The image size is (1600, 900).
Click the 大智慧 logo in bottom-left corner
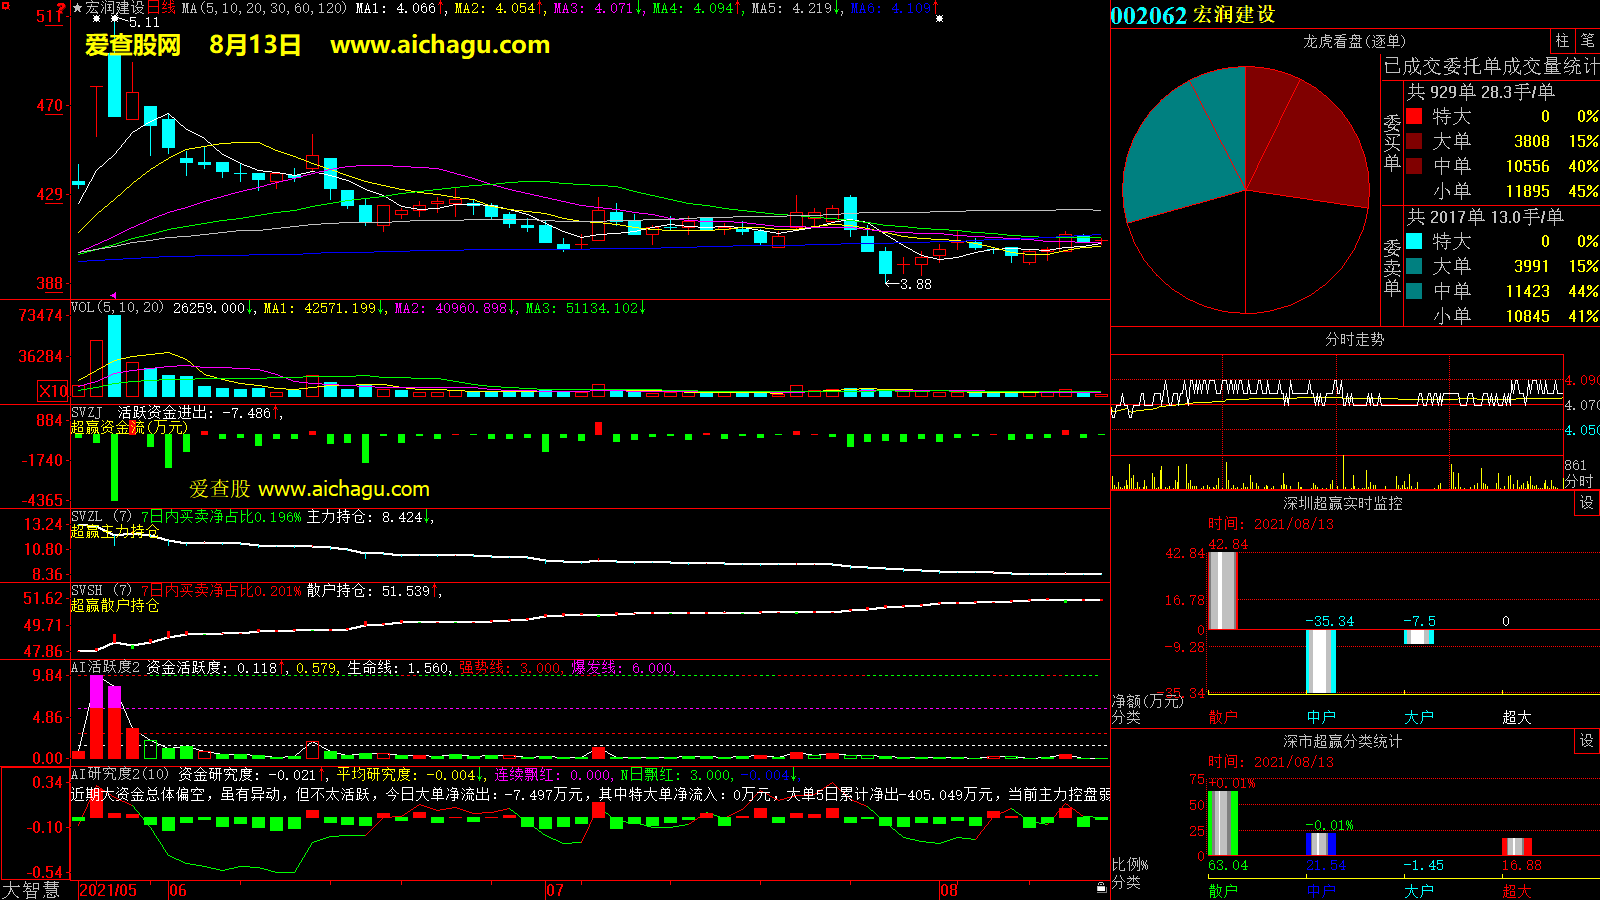coord(31,890)
